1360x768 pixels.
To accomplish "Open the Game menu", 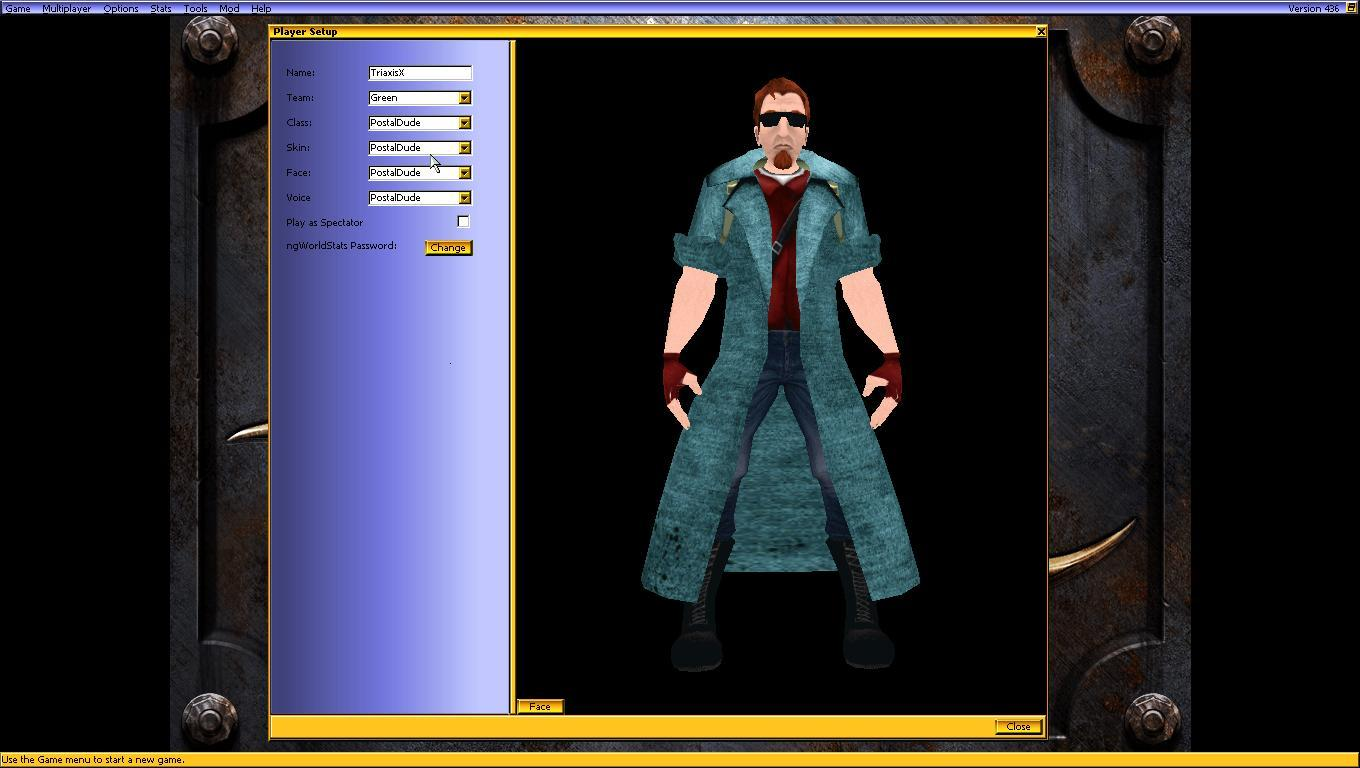I will tap(17, 8).
